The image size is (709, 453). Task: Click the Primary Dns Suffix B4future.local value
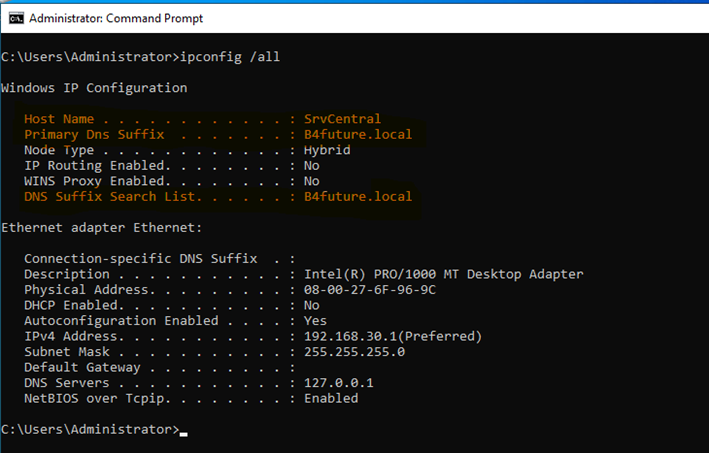357,135
